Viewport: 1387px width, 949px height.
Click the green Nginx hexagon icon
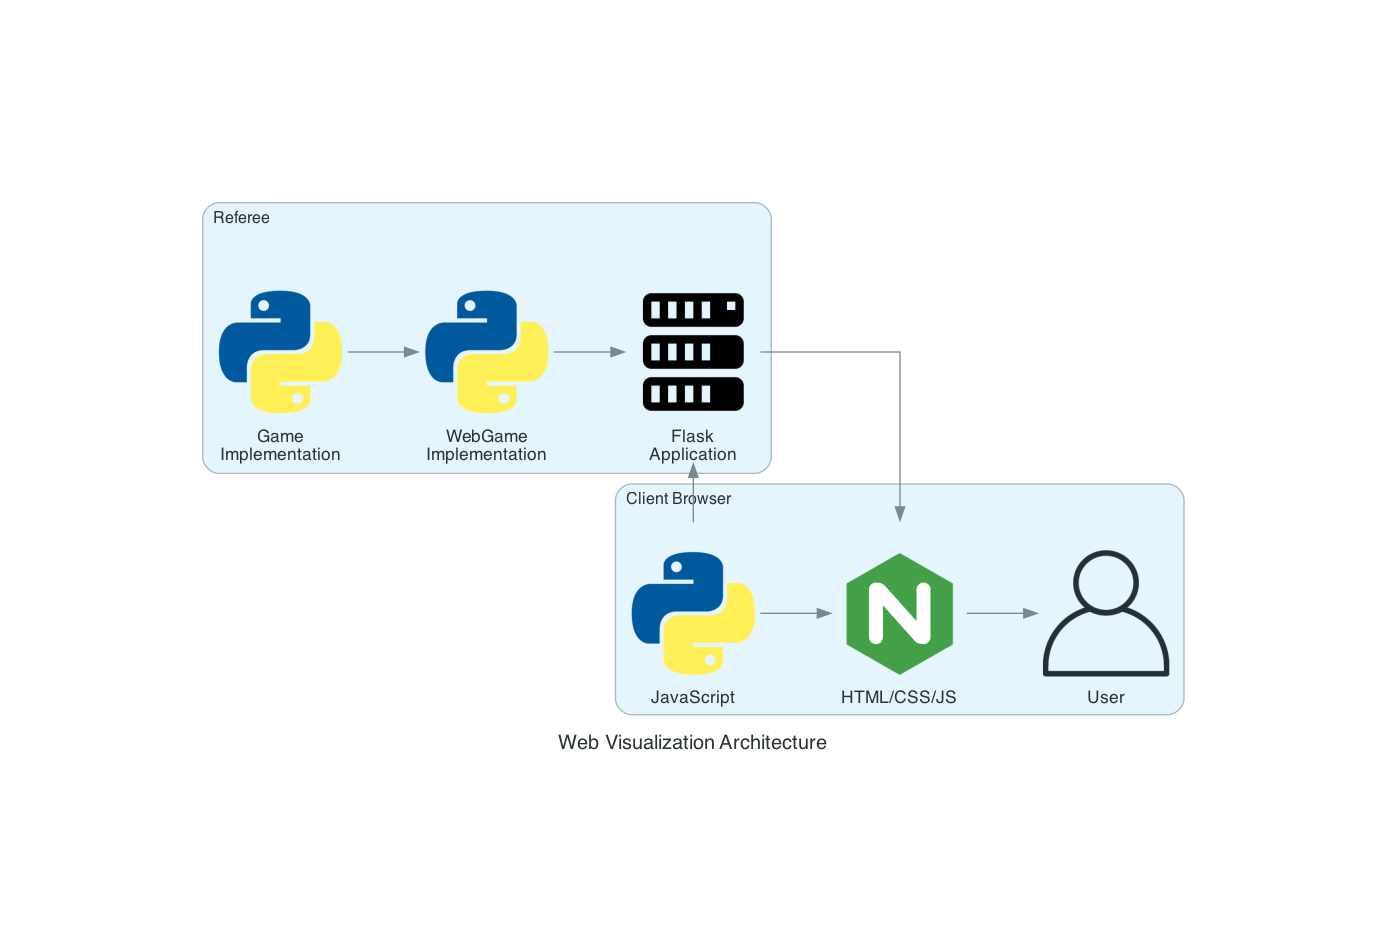click(x=899, y=613)
